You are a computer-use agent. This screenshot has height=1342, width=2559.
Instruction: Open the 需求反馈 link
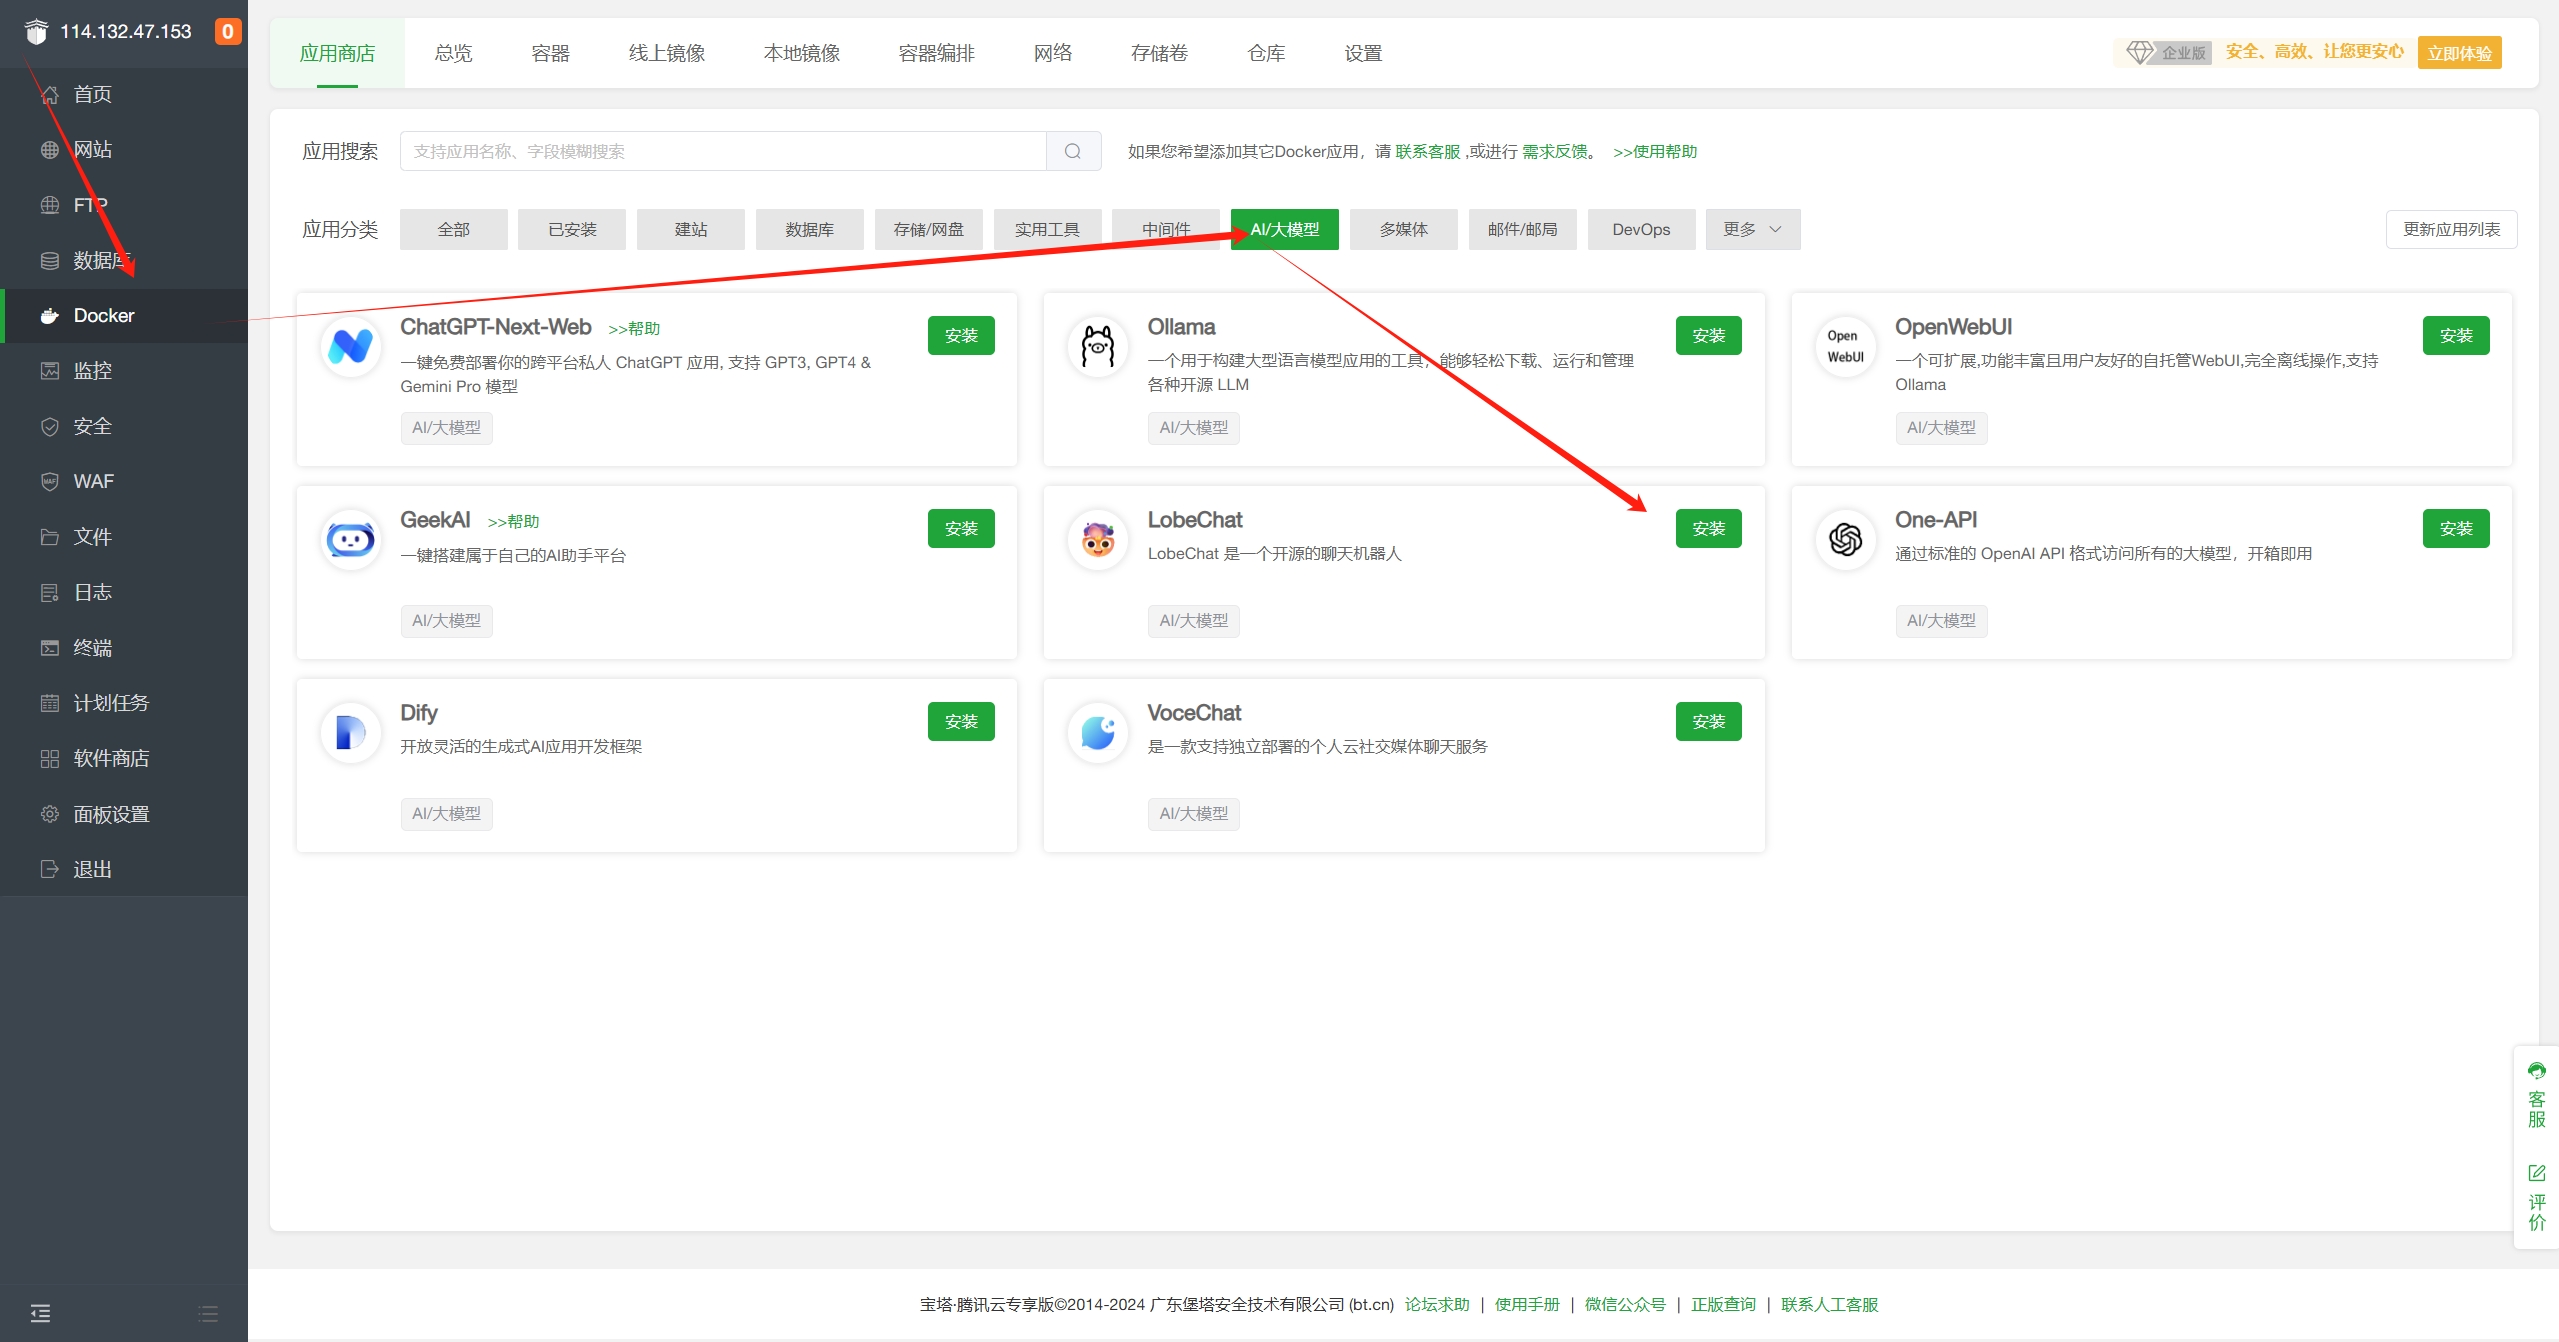click(x=1555, y=151)
